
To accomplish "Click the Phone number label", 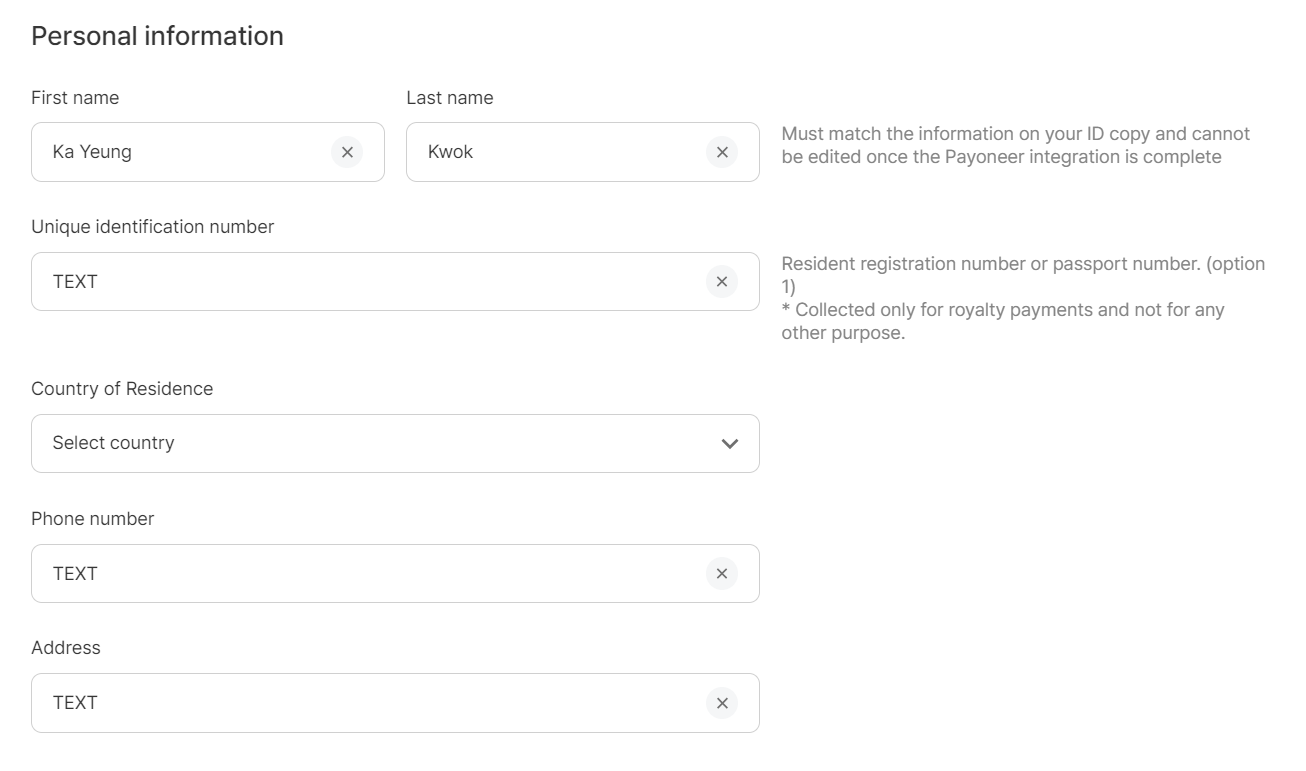I will (92, 519).
